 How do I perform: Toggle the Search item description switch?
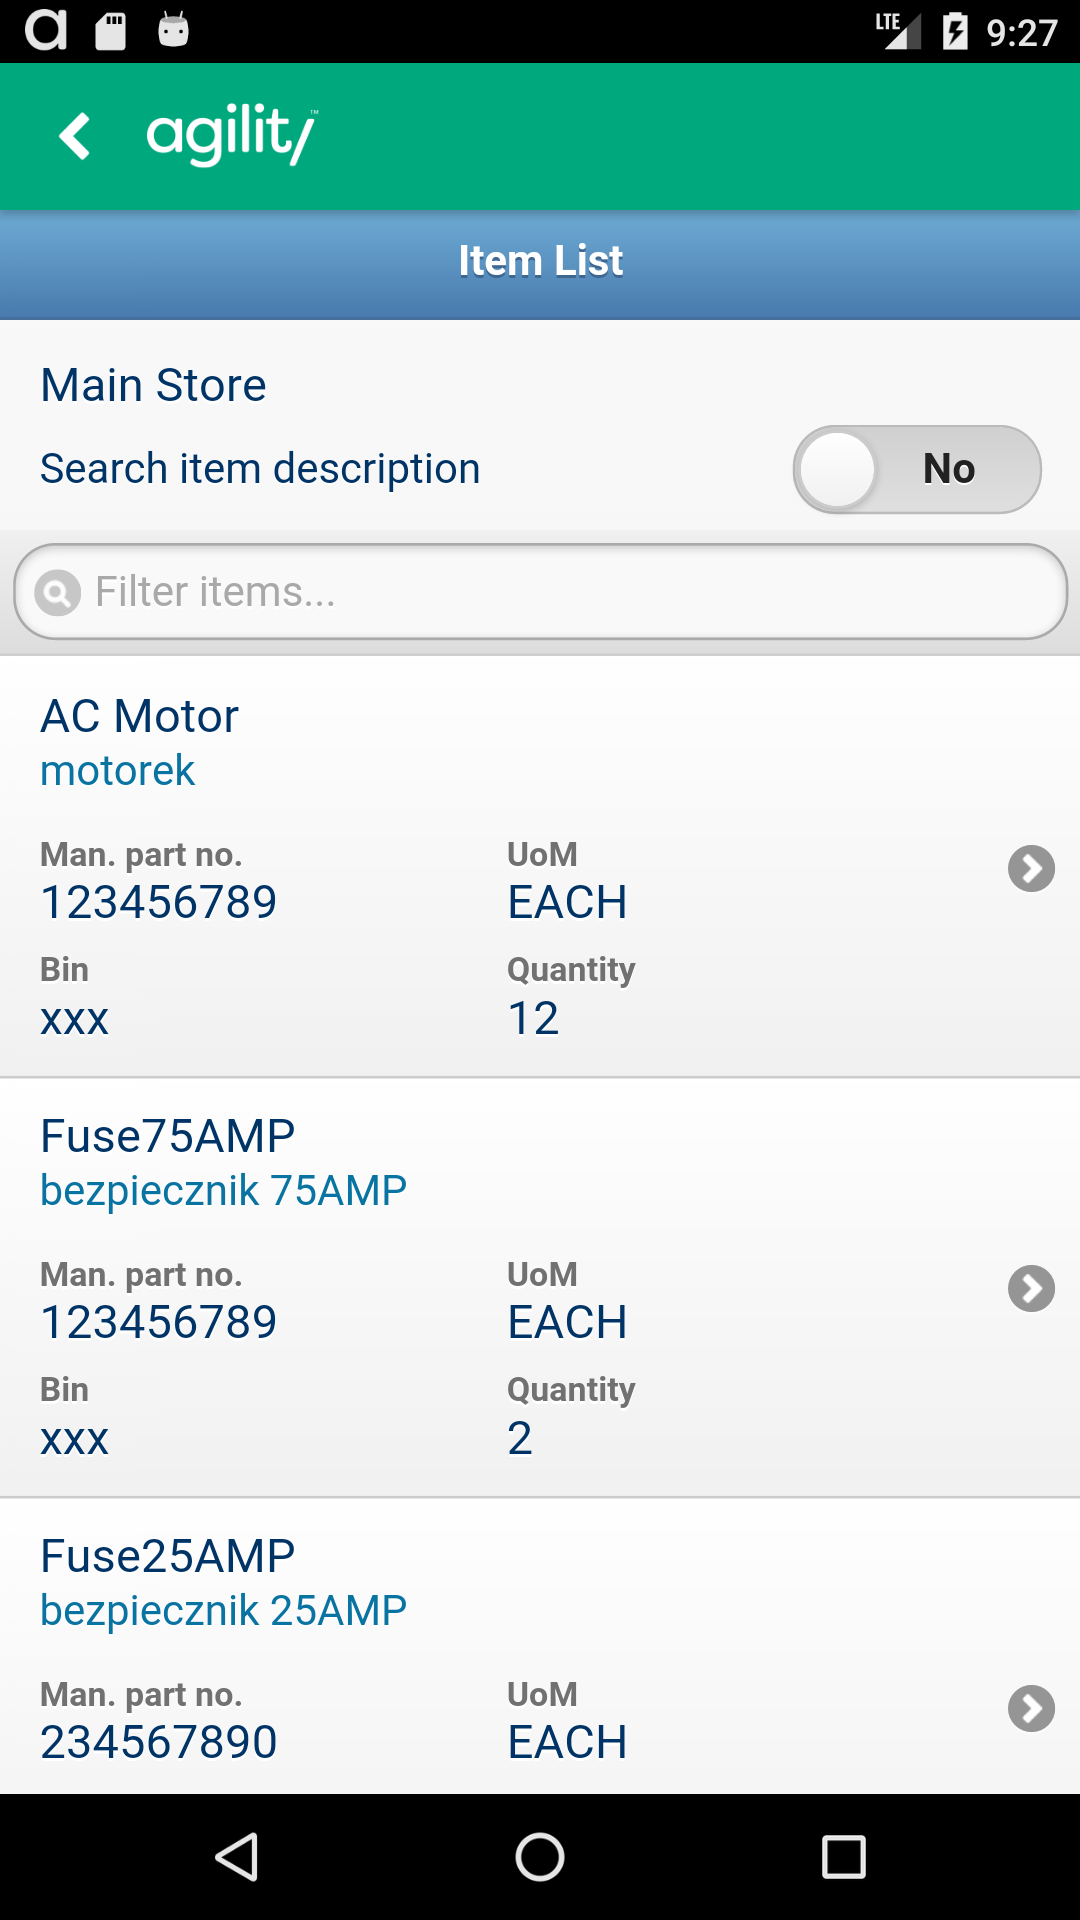pyautogui.click(x=917, y=469)
